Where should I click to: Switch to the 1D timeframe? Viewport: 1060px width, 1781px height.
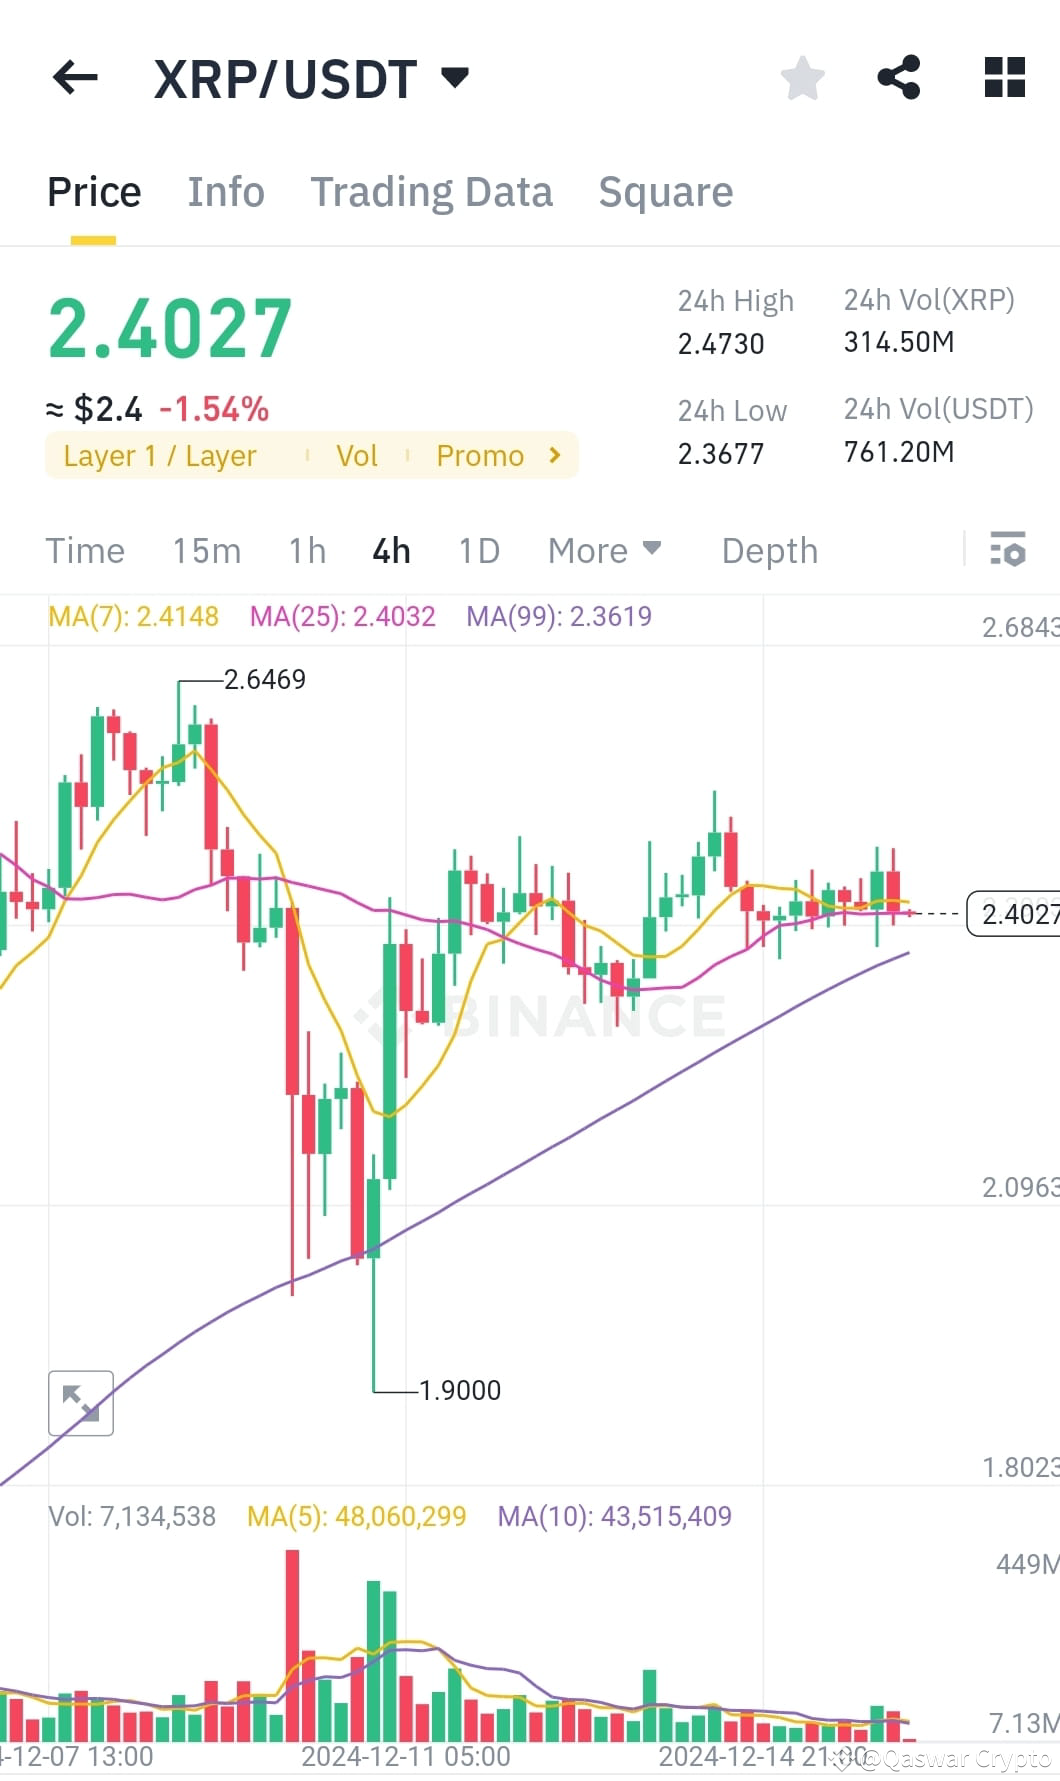point(477,550)
